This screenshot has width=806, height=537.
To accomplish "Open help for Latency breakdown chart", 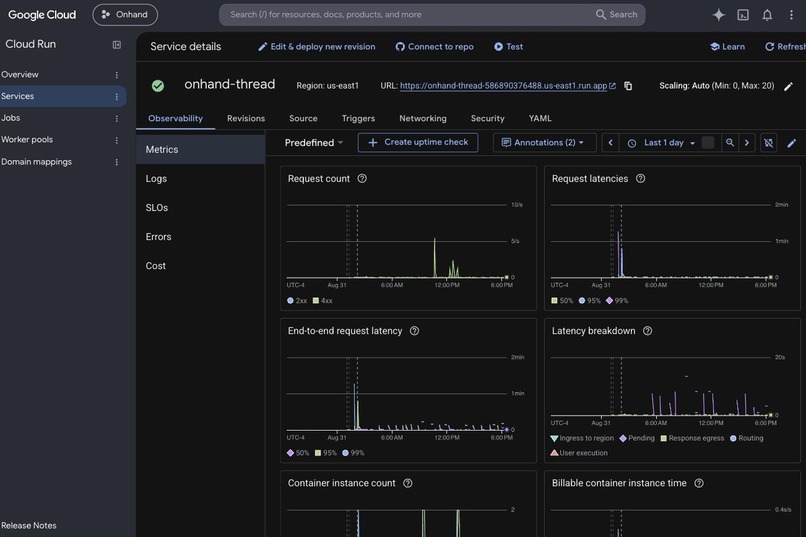I will 648,331.
